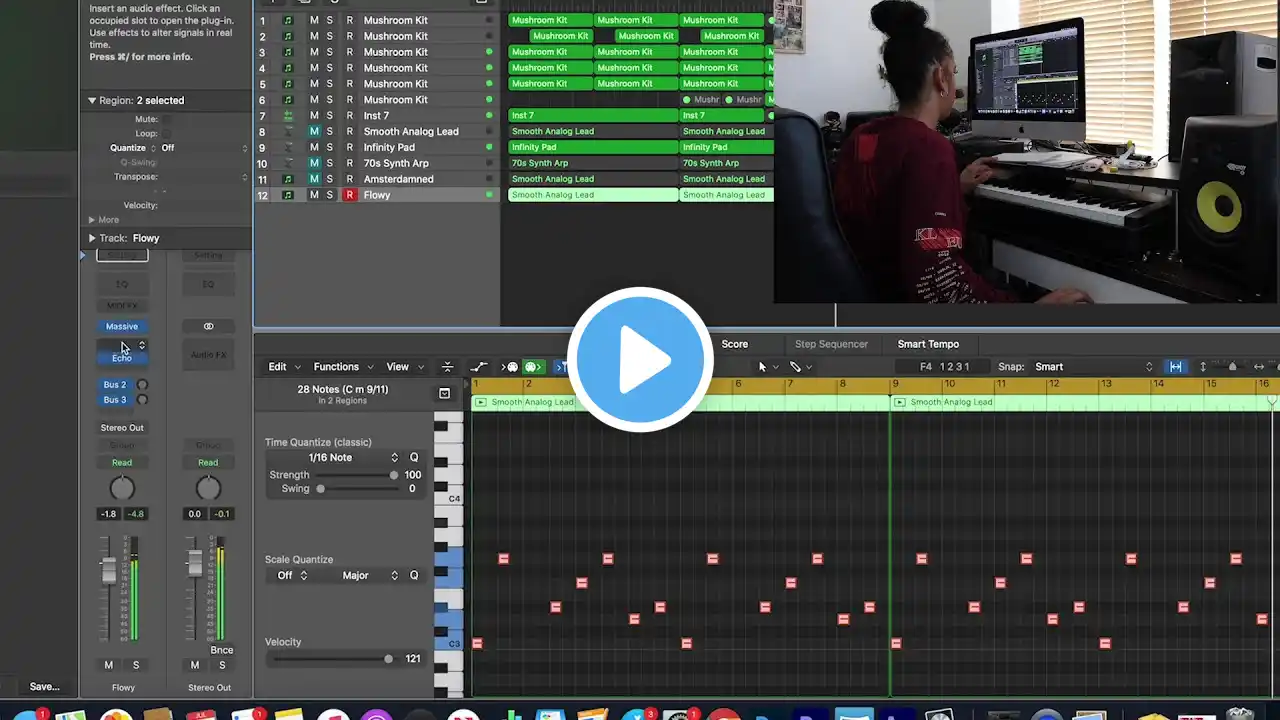Viewport: 1280px width, 720px height.
Task: Switch to the Score tab
Action: point(735,344)
